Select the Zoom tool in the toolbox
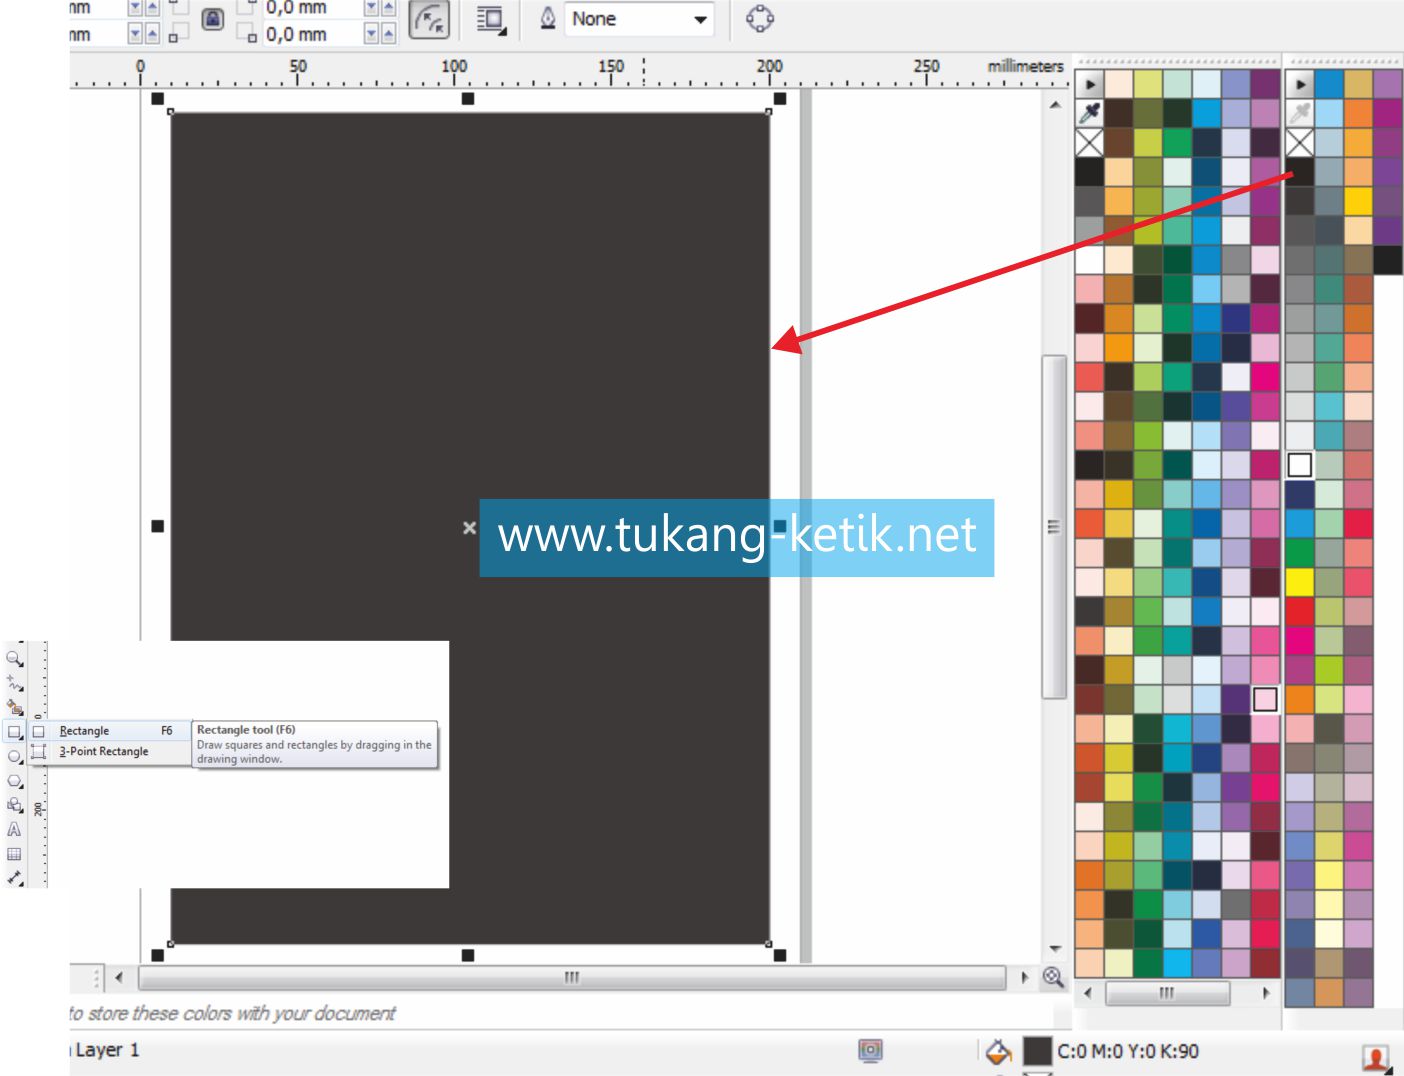 [x=14, y=658]
